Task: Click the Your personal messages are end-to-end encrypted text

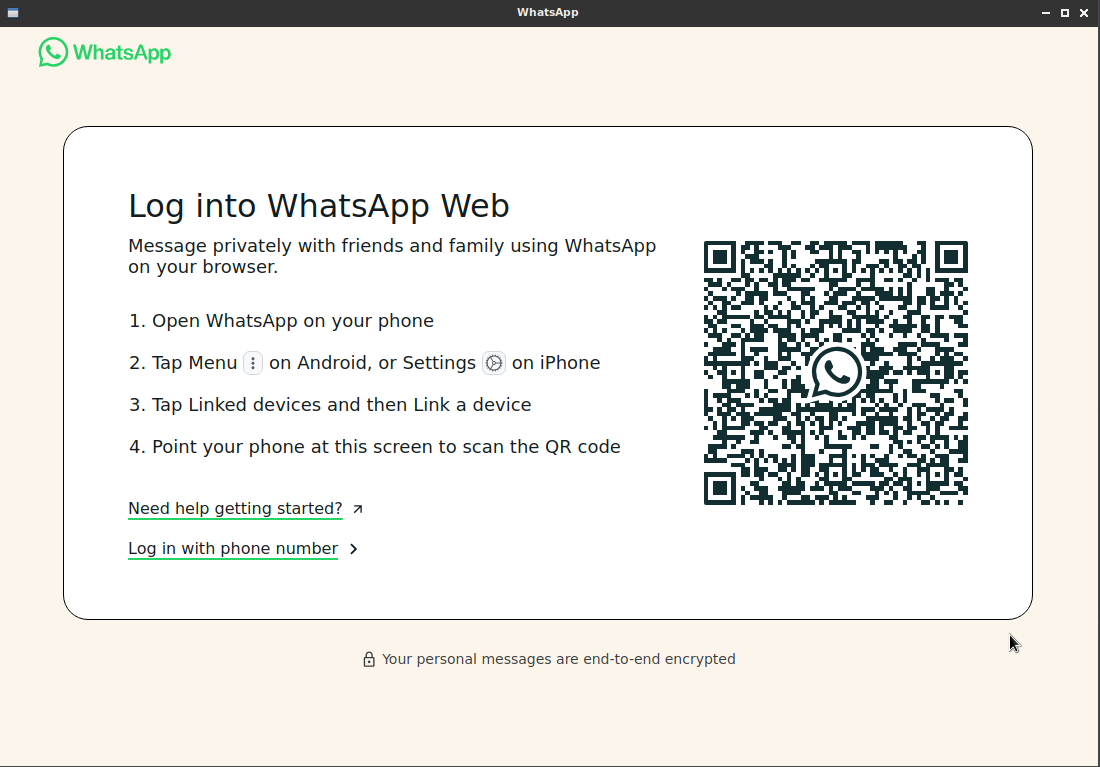Action: pyautogui.click(x=558, y=659)
